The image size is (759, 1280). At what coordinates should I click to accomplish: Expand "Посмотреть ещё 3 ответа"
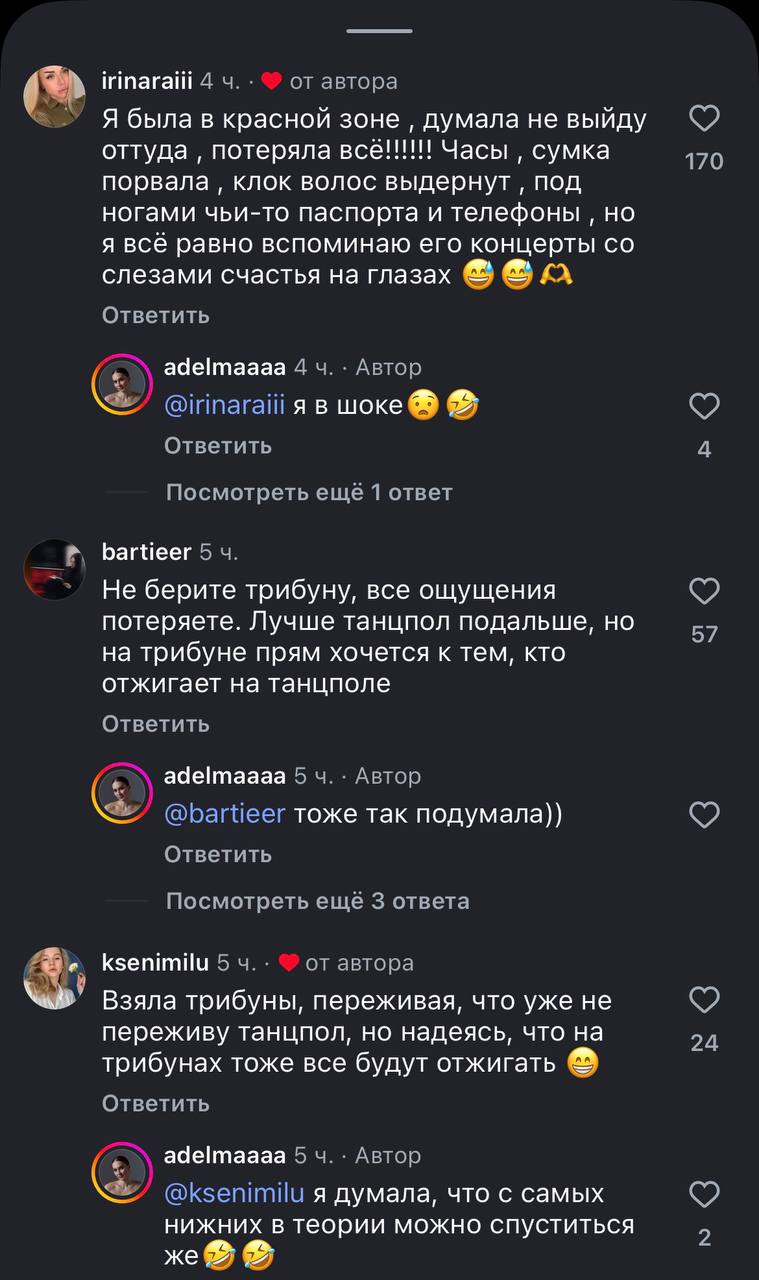[317, 901]
